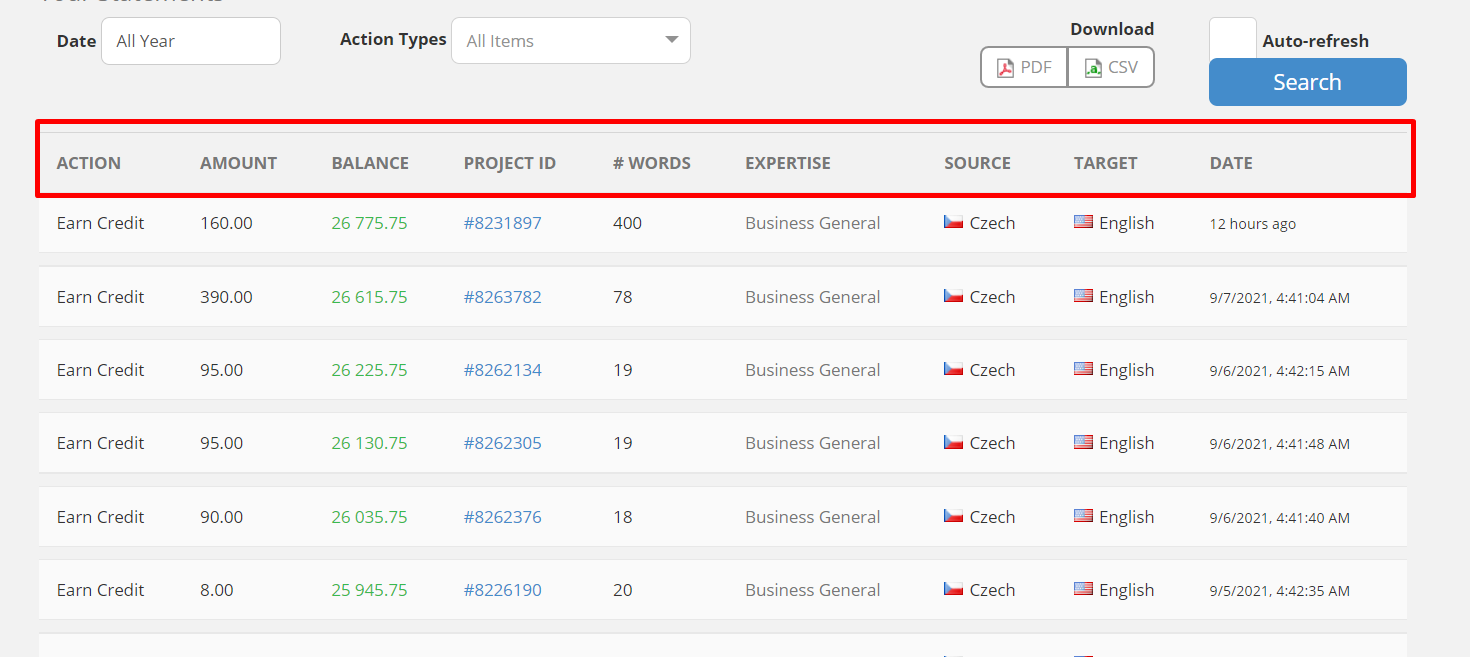The height and width of the screenshot is (657, 1470).
Task: Click the SOURCE column header
Action: [977, 163]
